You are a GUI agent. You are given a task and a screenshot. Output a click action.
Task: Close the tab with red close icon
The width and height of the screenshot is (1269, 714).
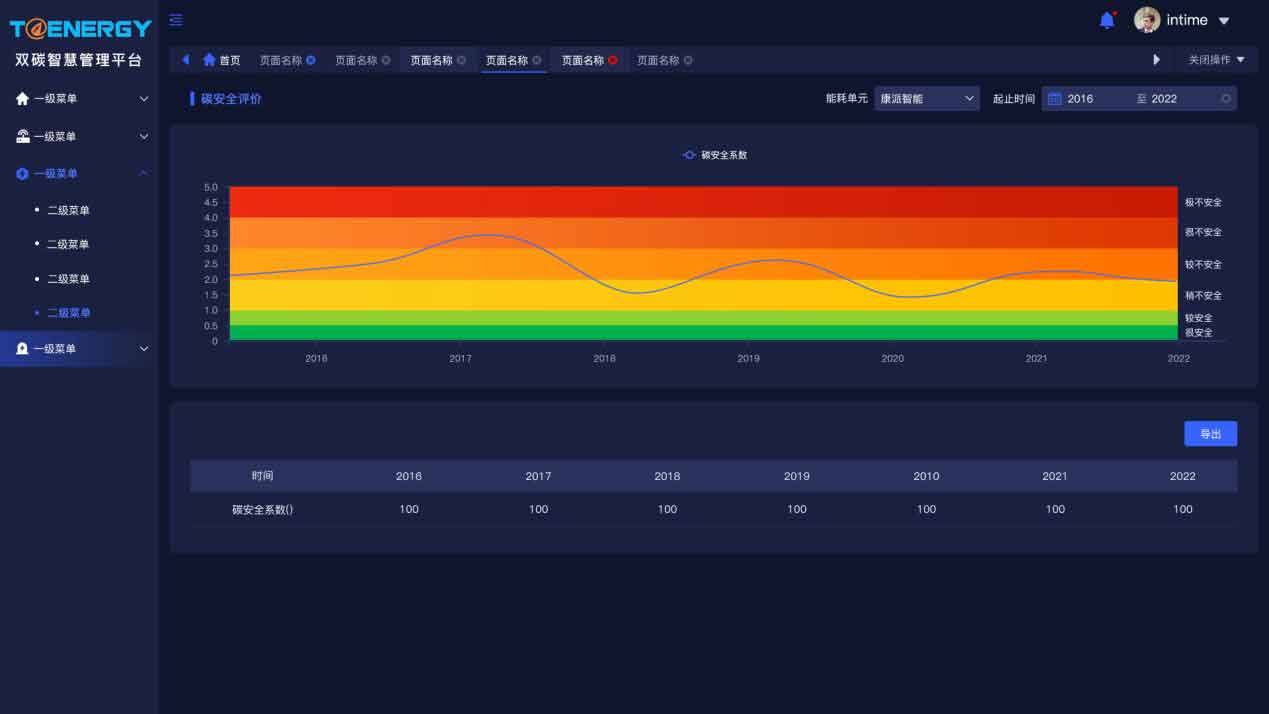[613, 60]
